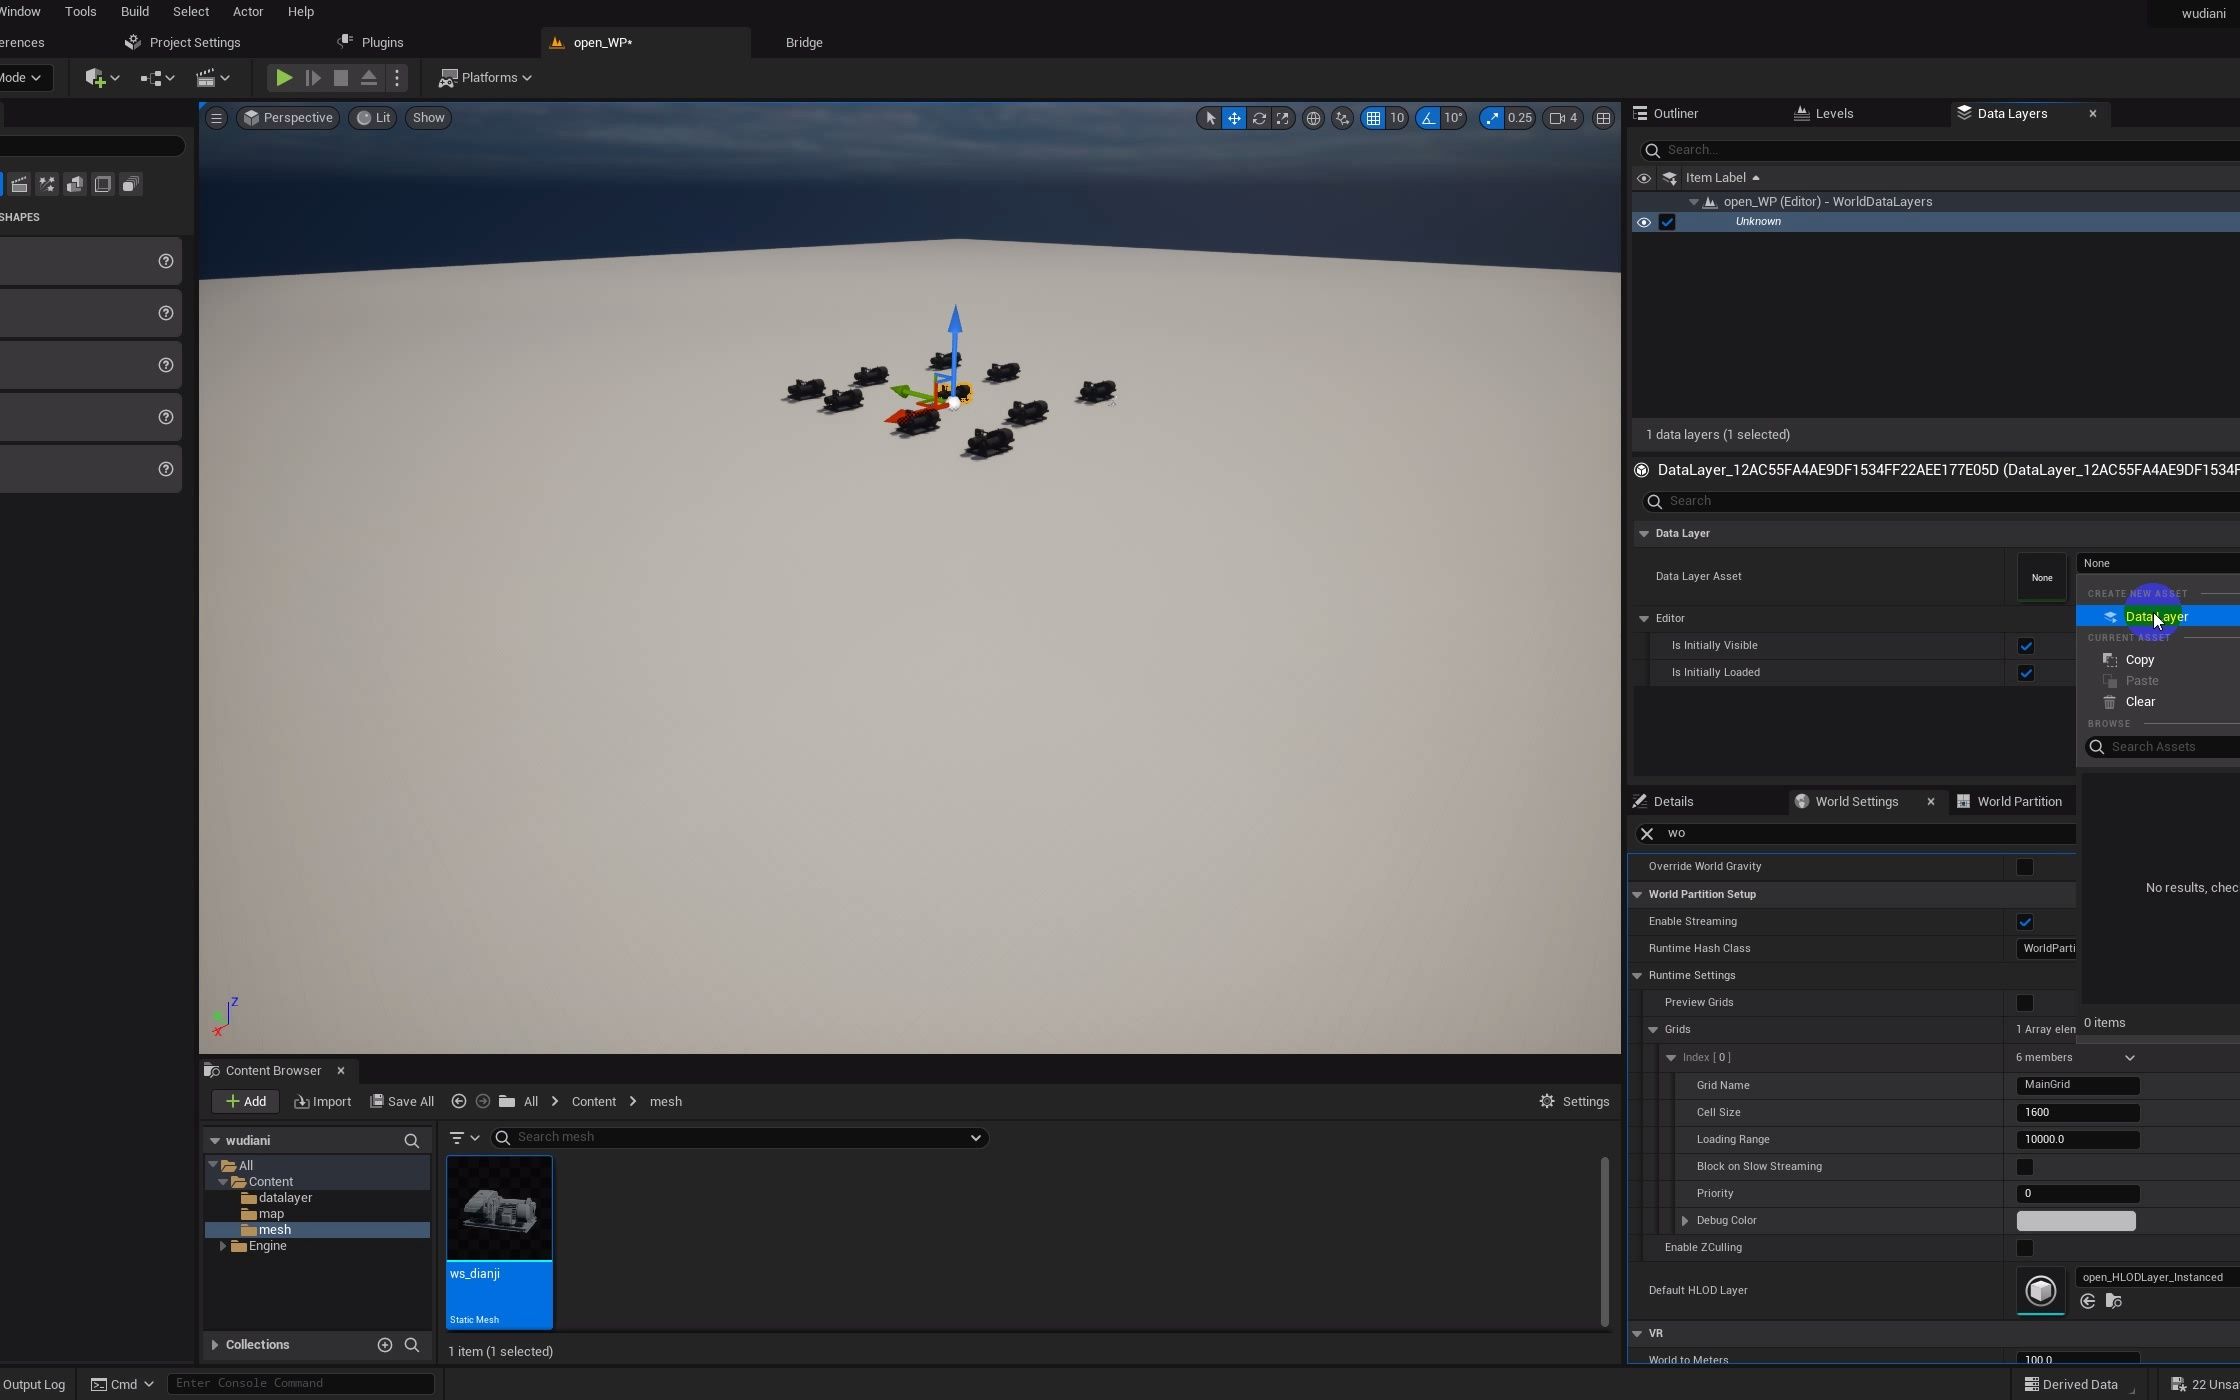The height and width of the screenshot is (1400, 2240).
Task: Click the Content Browser filter icon
Action: click(457, 1138)
